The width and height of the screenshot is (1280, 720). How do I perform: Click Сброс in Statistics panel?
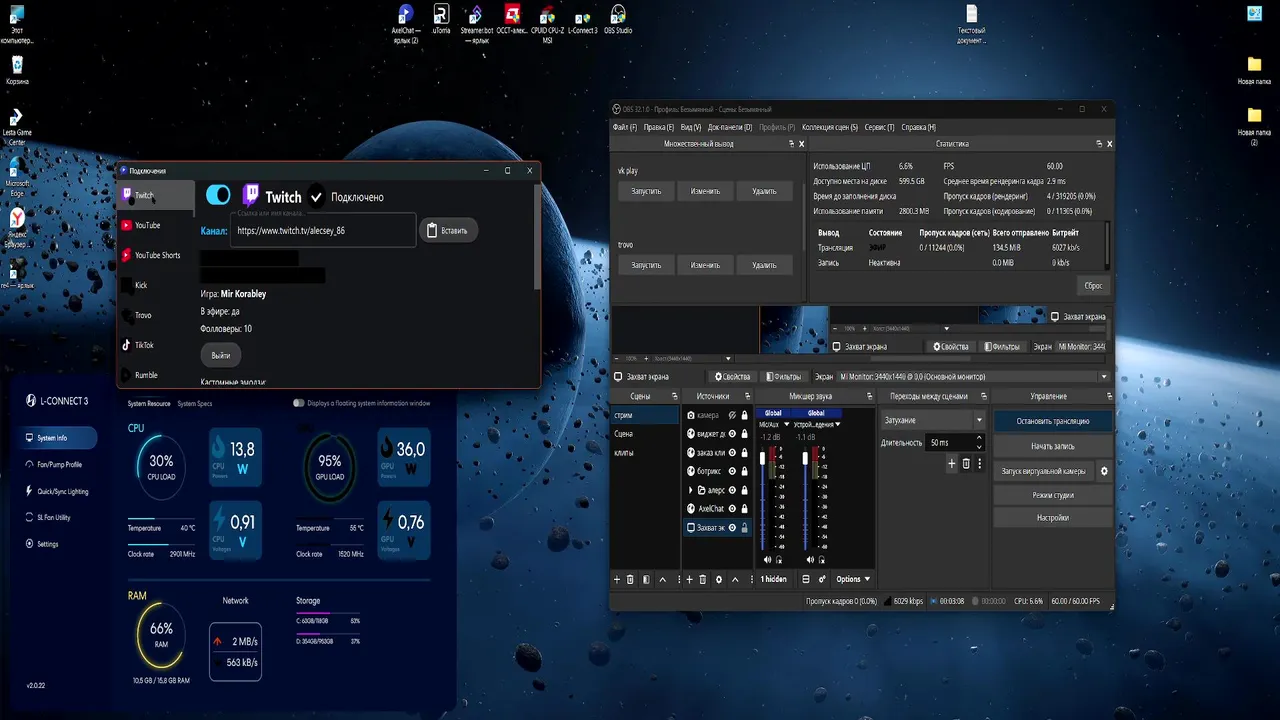pyautogui.click(x=1093, y=285)
